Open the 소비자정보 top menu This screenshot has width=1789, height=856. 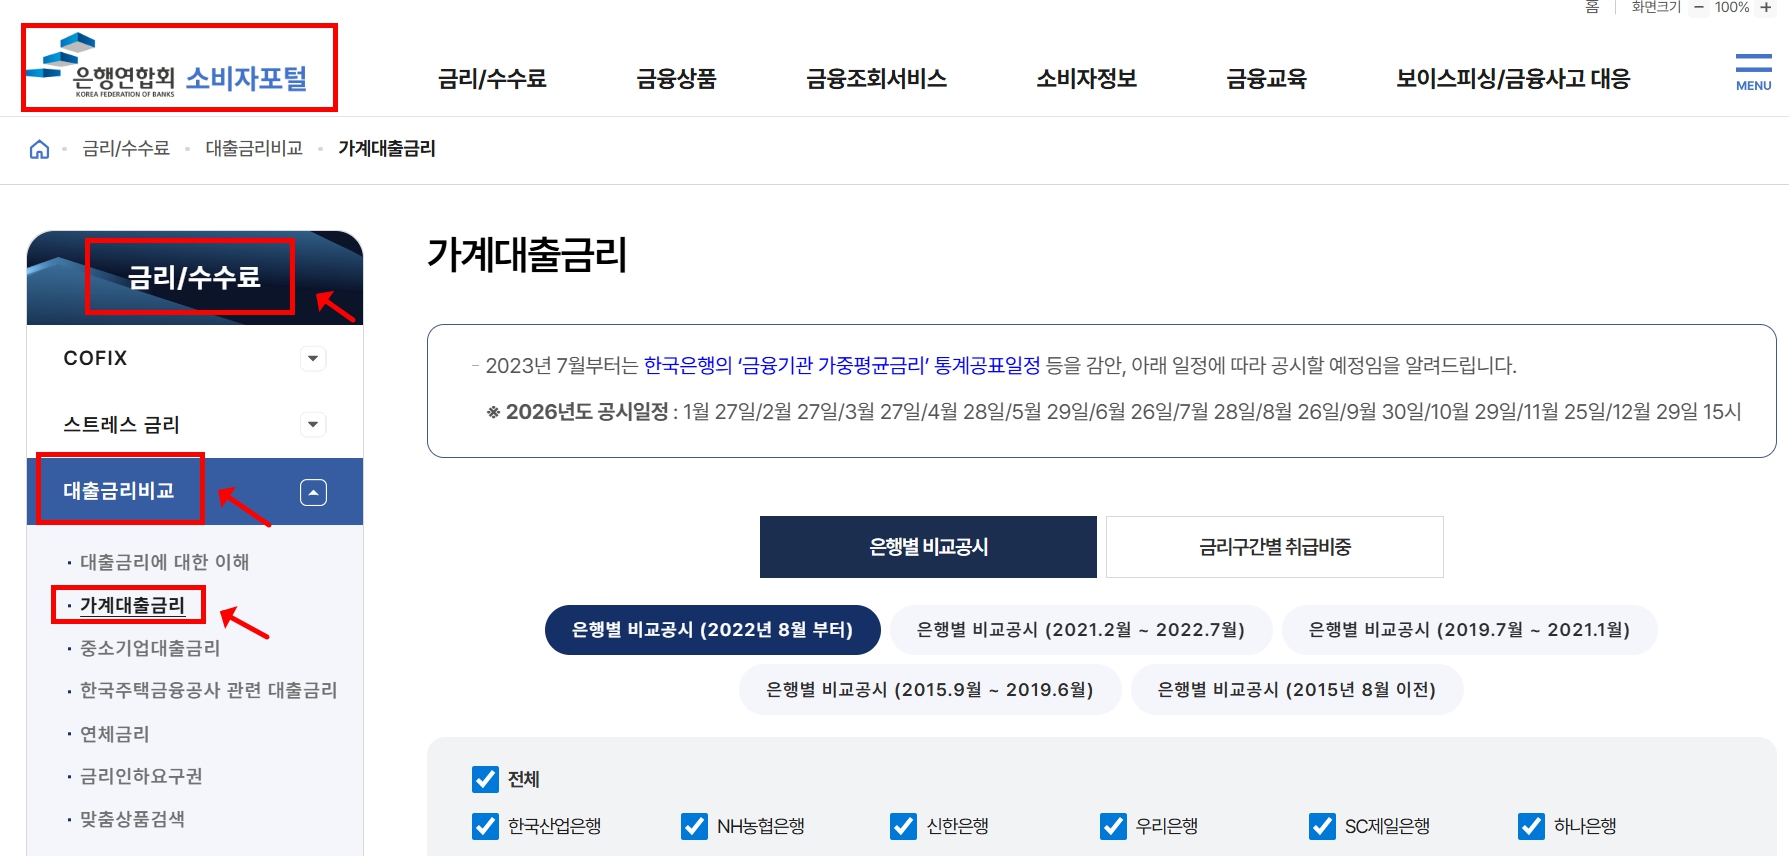point(1086,78)
